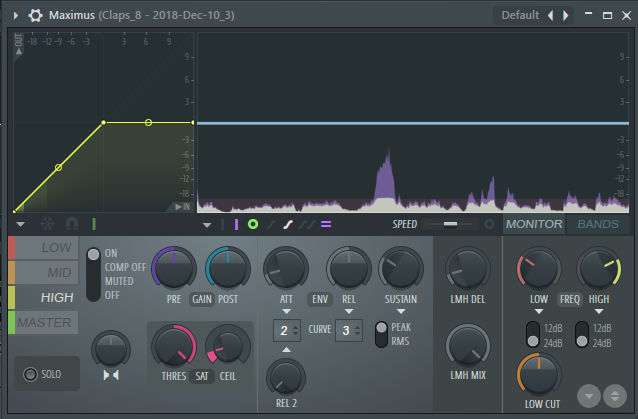
Task: Open the arrow menu below HIGH freq
Action: pos(599,311)
